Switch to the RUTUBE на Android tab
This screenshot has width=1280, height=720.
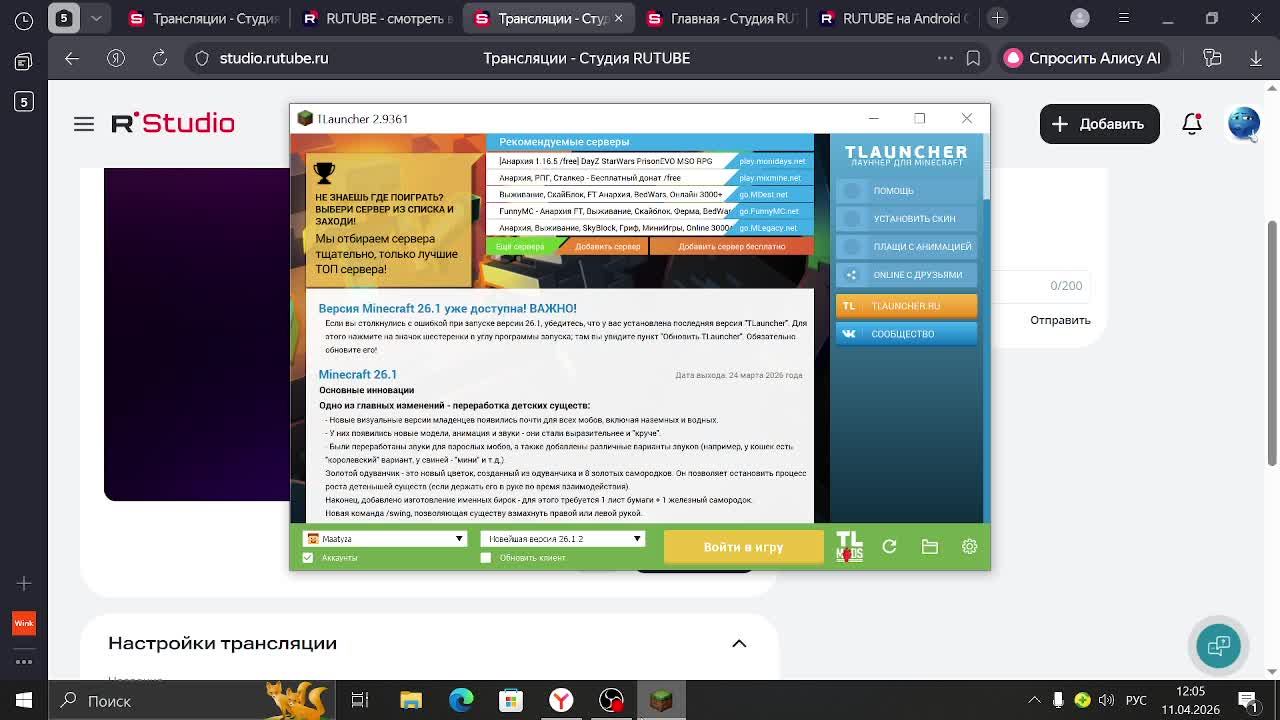pos(894,18)
